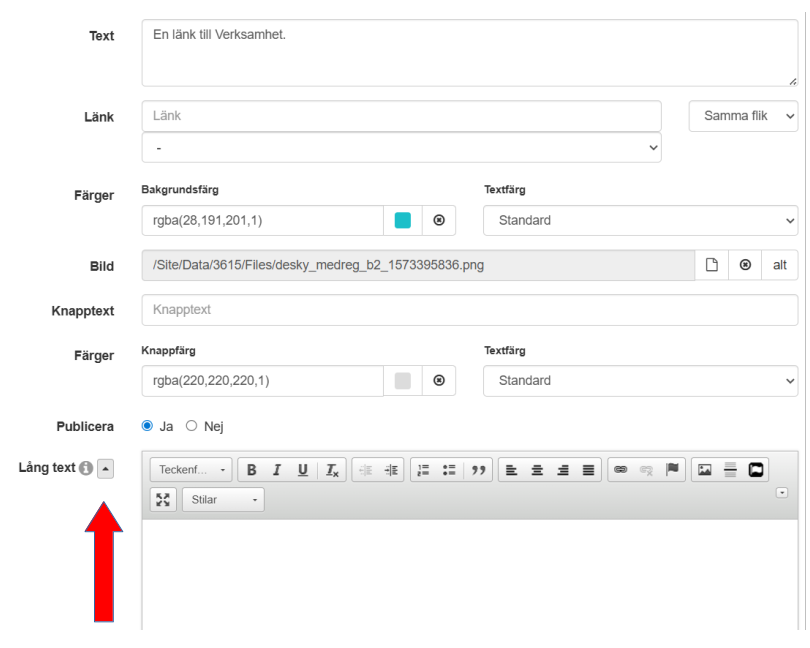This screenshot has height=648, width=810.
Task: Open the teal Bakgrundsfärg color swatch
Action: pyautogui.click(x=403, y=220)
